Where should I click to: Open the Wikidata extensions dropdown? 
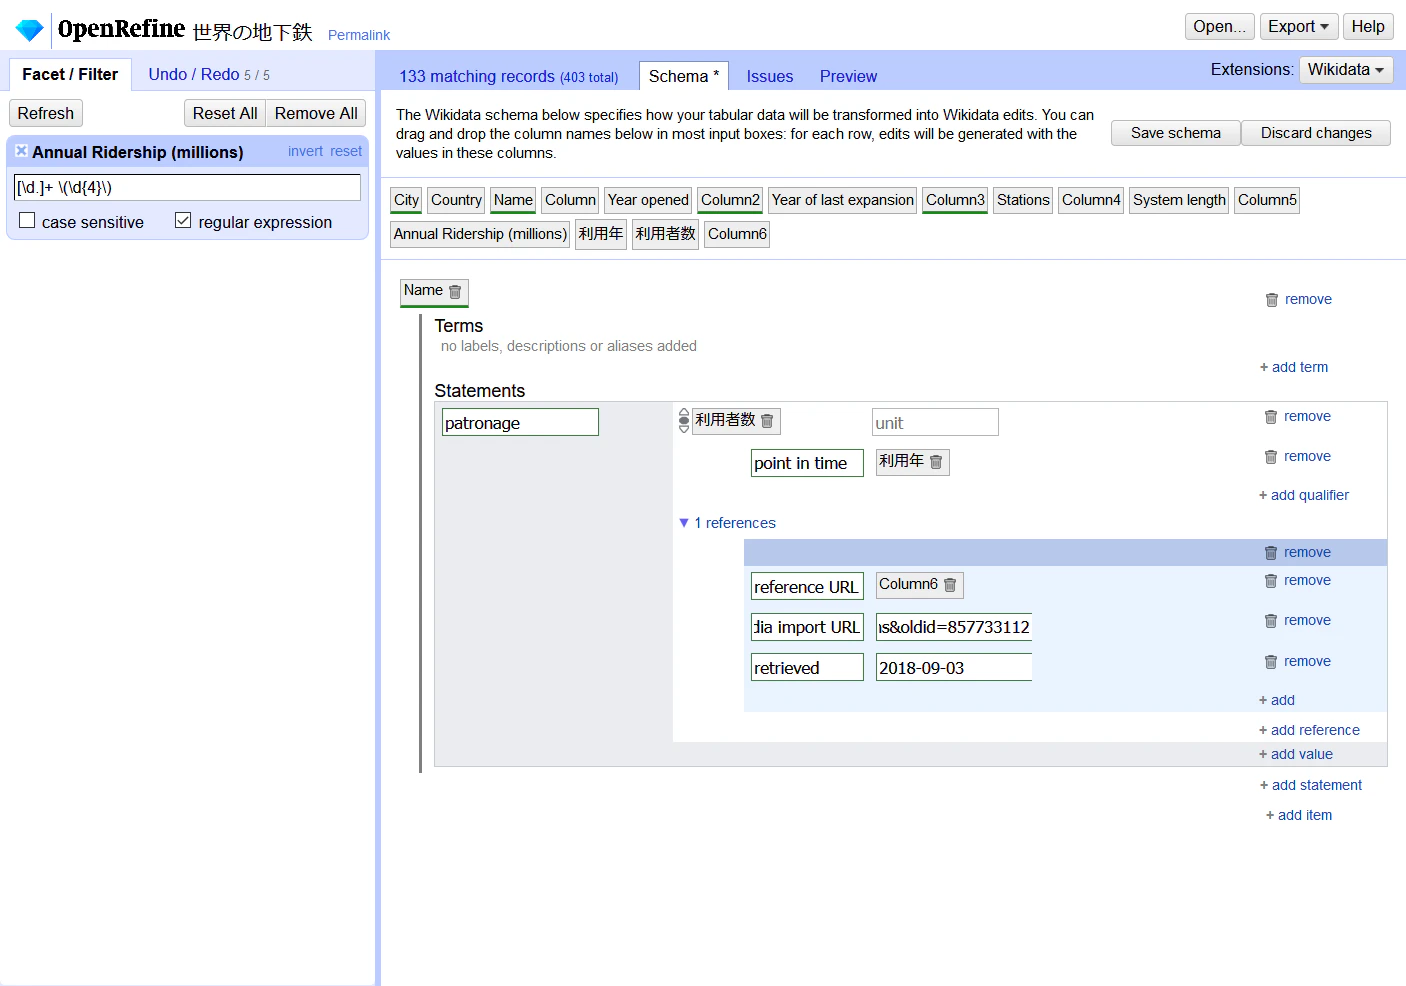click(x=1345, y=70)
